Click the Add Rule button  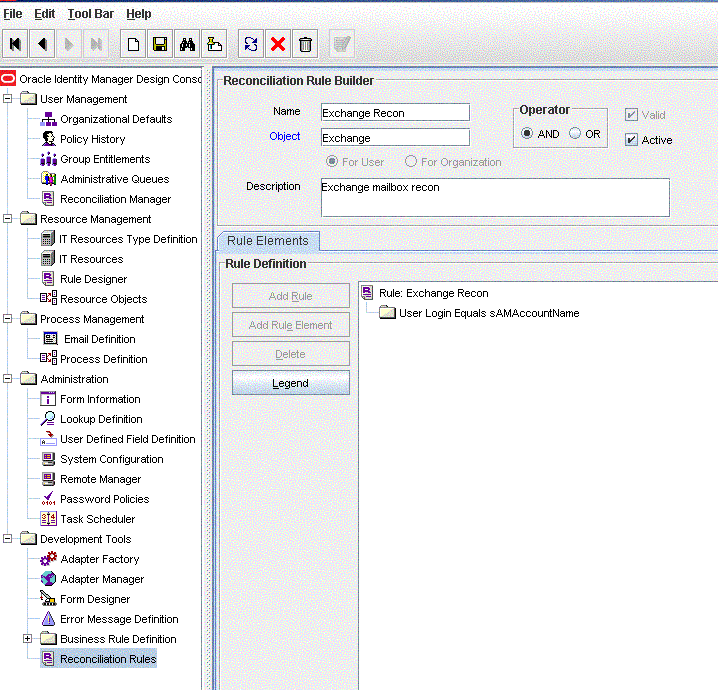290,296
